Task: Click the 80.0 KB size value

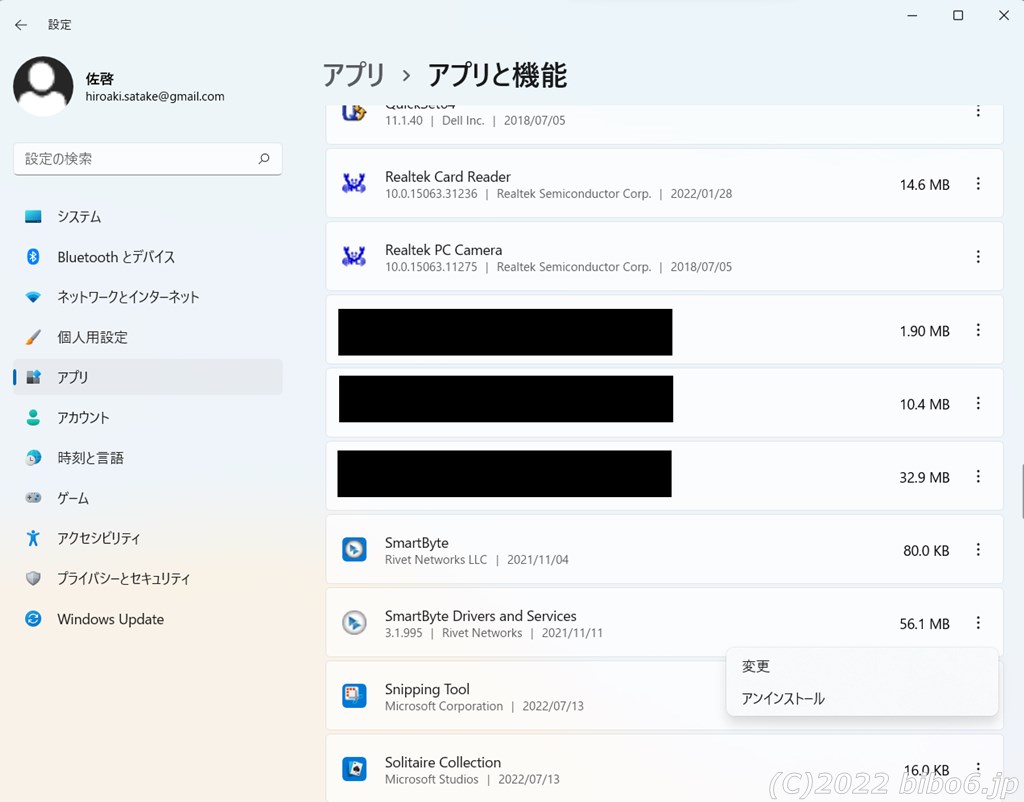Action: click(x=926, y=551)
